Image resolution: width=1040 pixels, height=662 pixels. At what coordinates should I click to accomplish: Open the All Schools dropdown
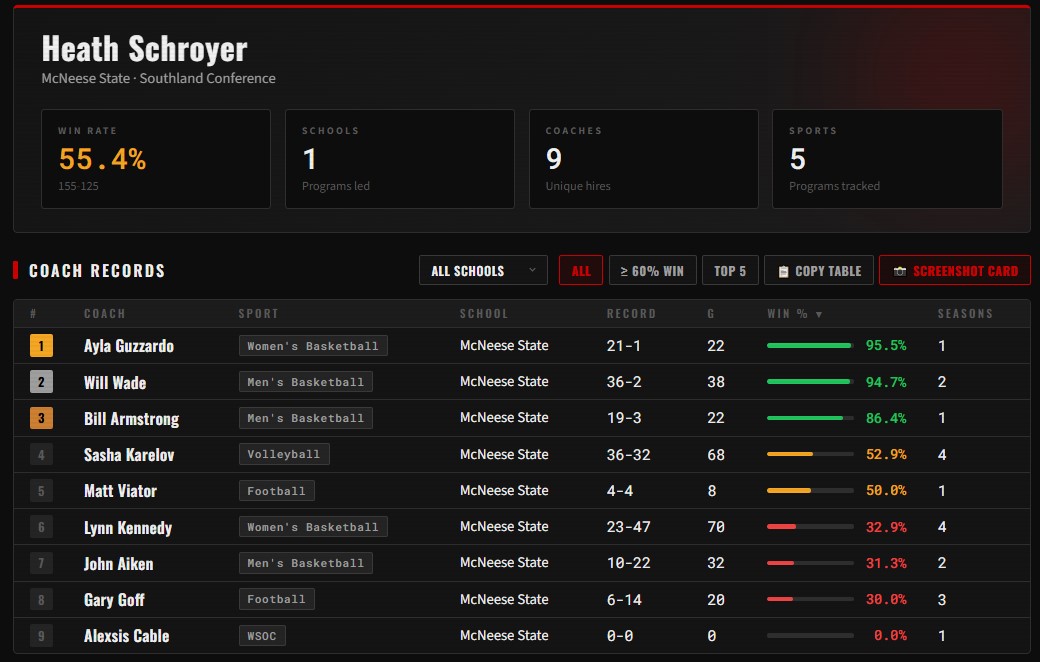tap(483, 271)
